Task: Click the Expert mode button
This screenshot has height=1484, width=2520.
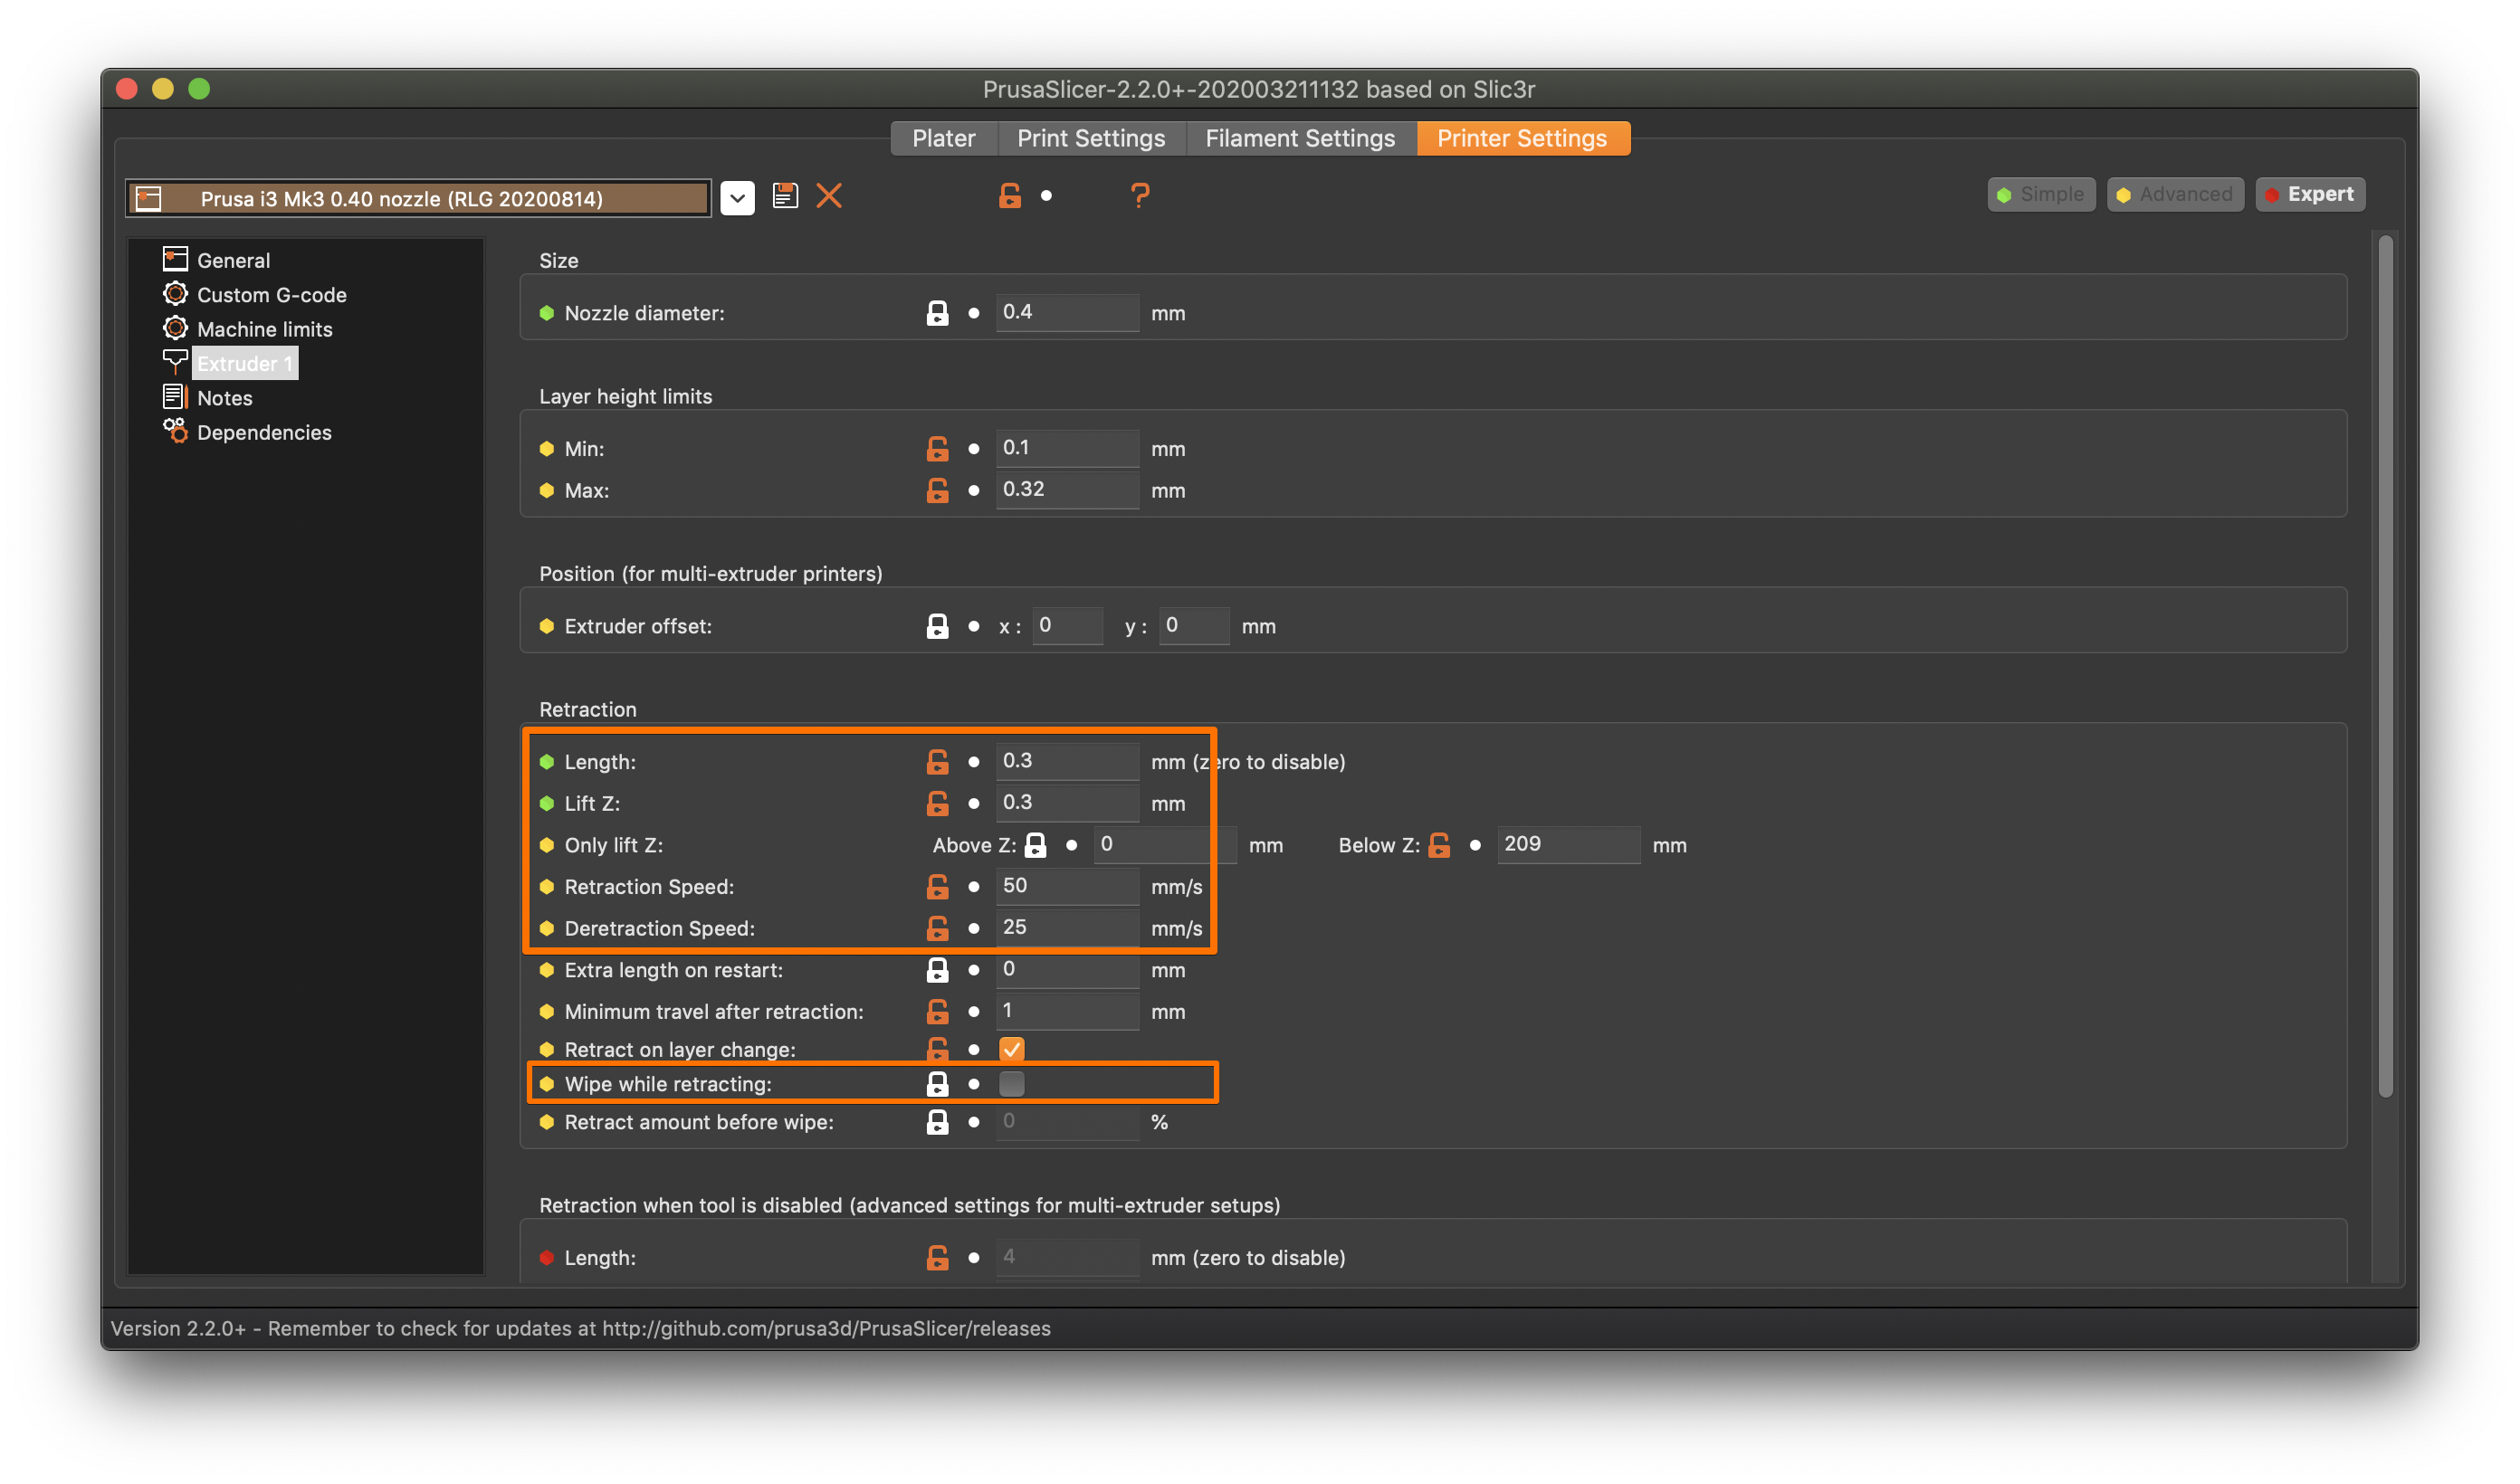Action: [x=2310, y=194]
